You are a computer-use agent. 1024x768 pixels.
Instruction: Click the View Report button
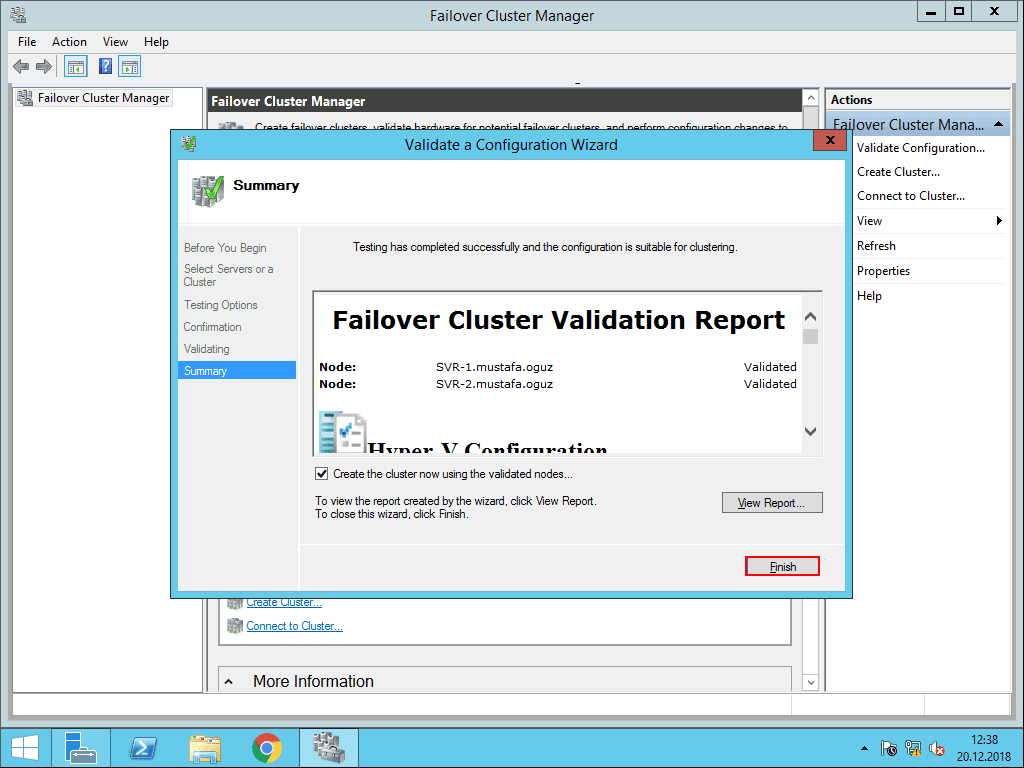(772, 502)
